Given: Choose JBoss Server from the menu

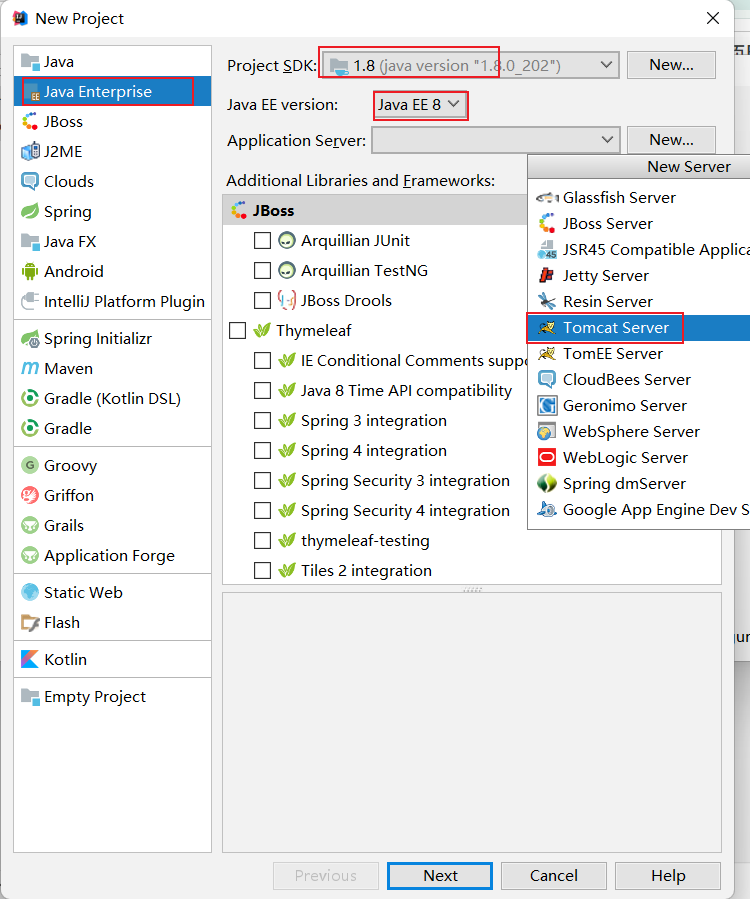Looking at the screenshot, I should [x=638, y=224].
